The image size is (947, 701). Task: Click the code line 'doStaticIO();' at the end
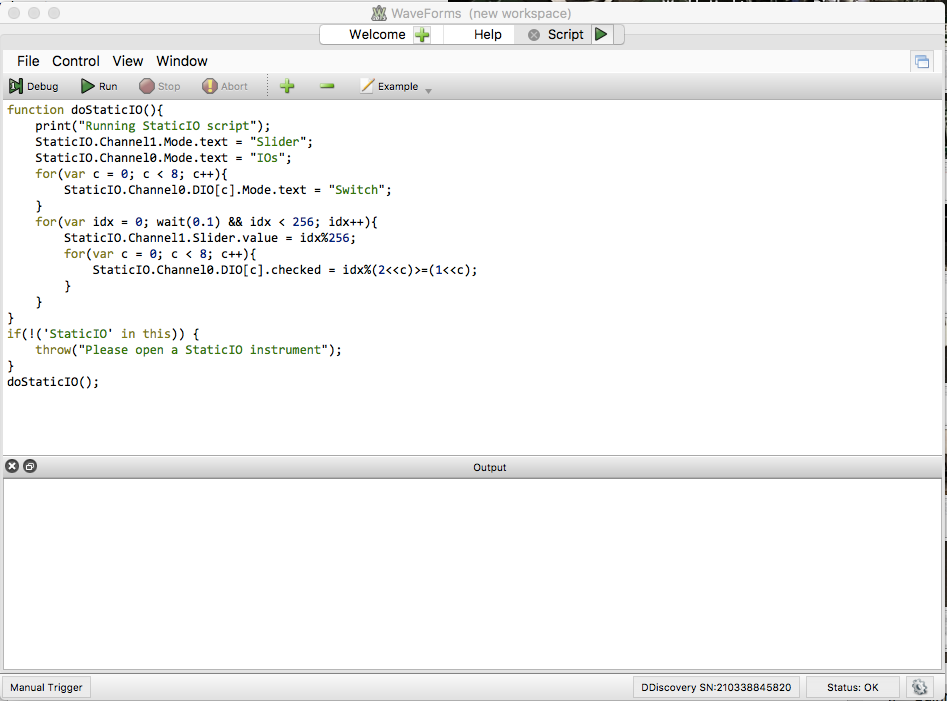(53, 382)
